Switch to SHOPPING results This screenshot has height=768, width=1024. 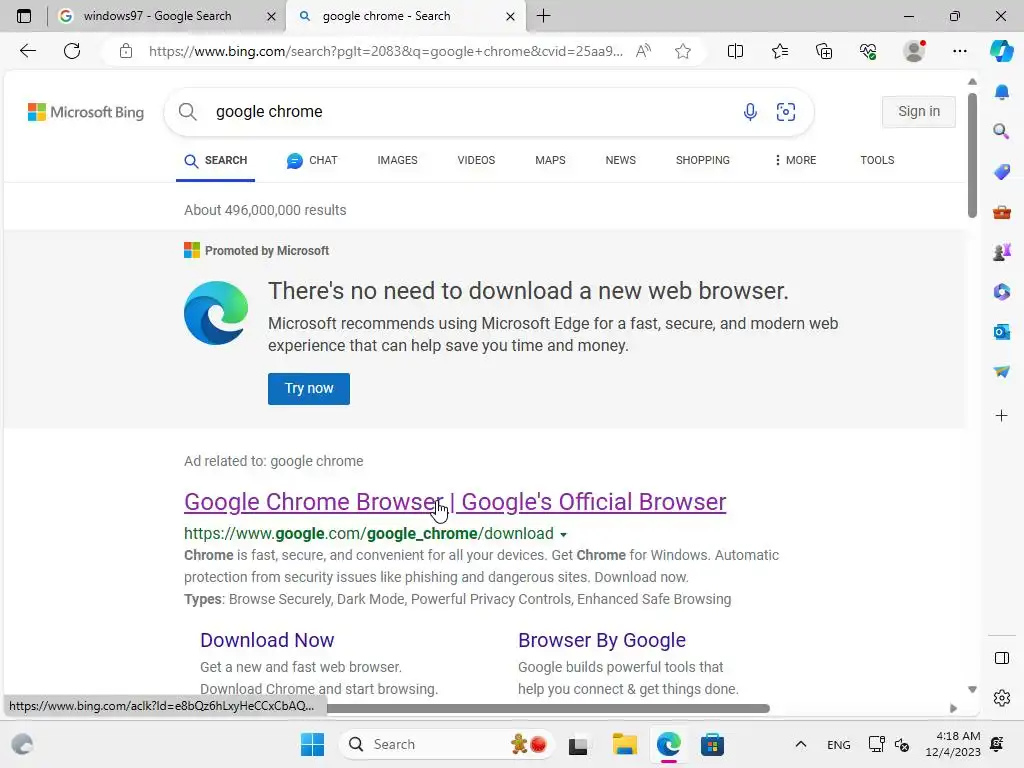pos(703,160)
